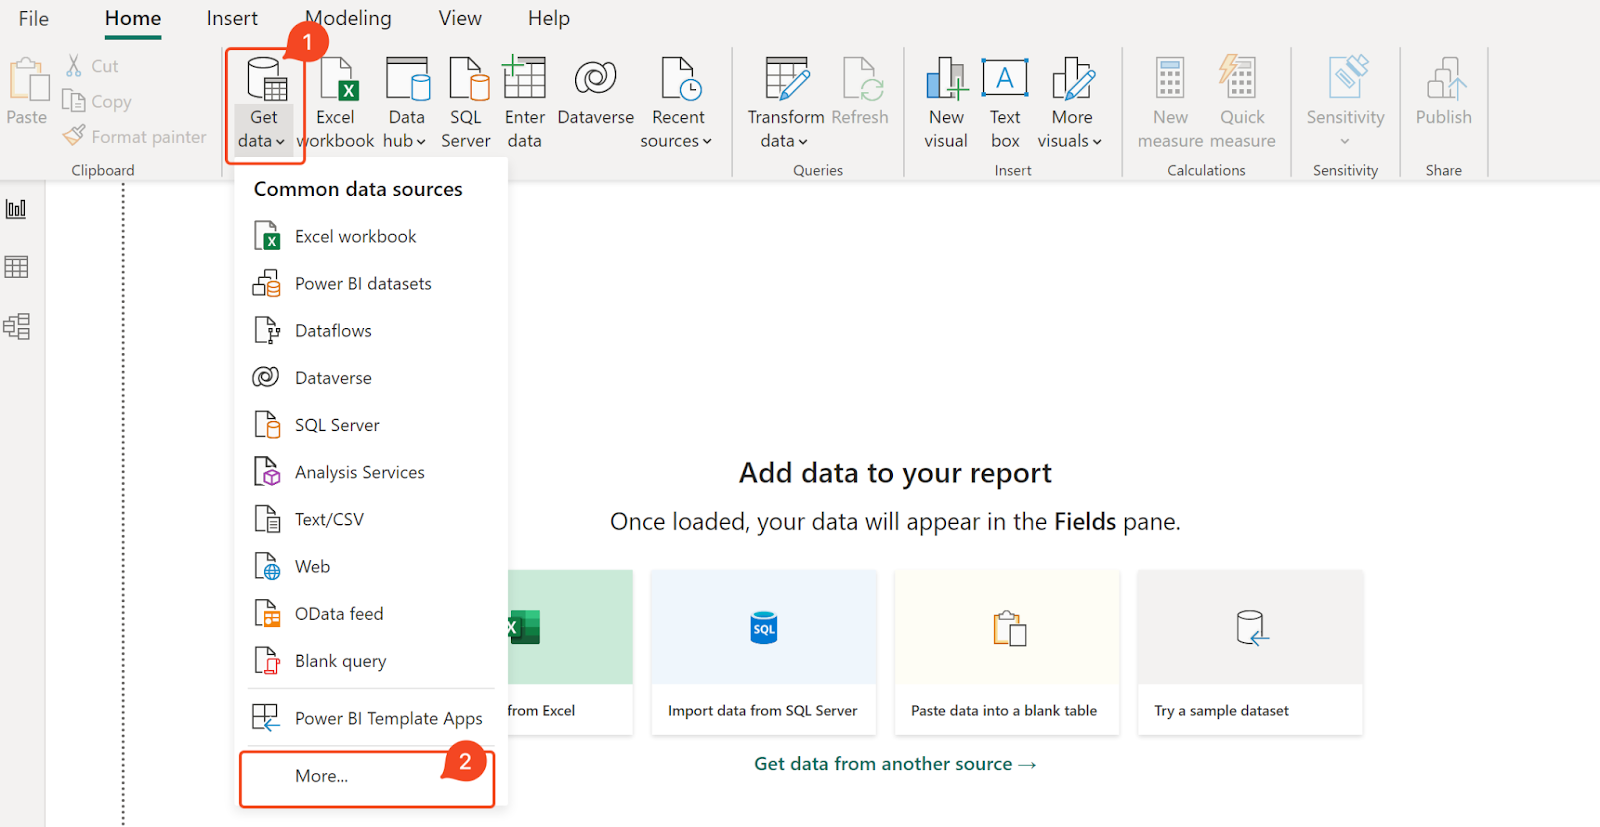The width and height of the screenshot is (1600, 827).
Task: Click the Excel workbook ribbon icon
Action: [336, 104]
